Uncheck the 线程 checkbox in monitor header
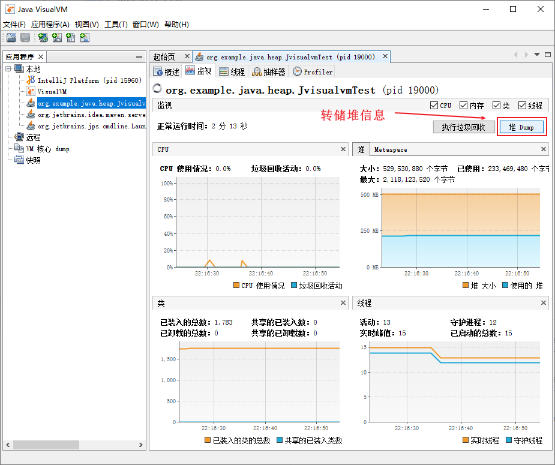This screenshot has width=555, height=465. tap(522, 105)
